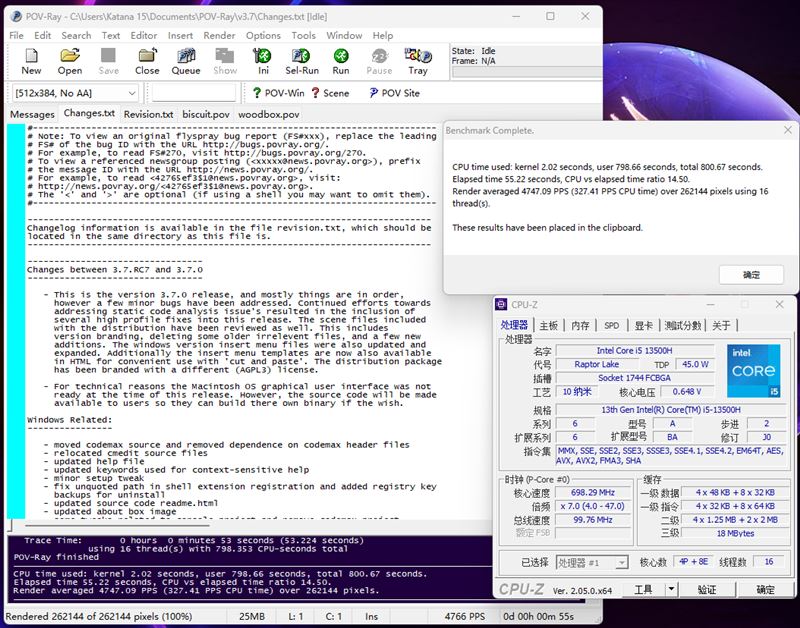Image resolution: width=800 pixels, height=628 pixels.
Task: Switch to CPU-Z 关于 tab
Action: (721, 325)
